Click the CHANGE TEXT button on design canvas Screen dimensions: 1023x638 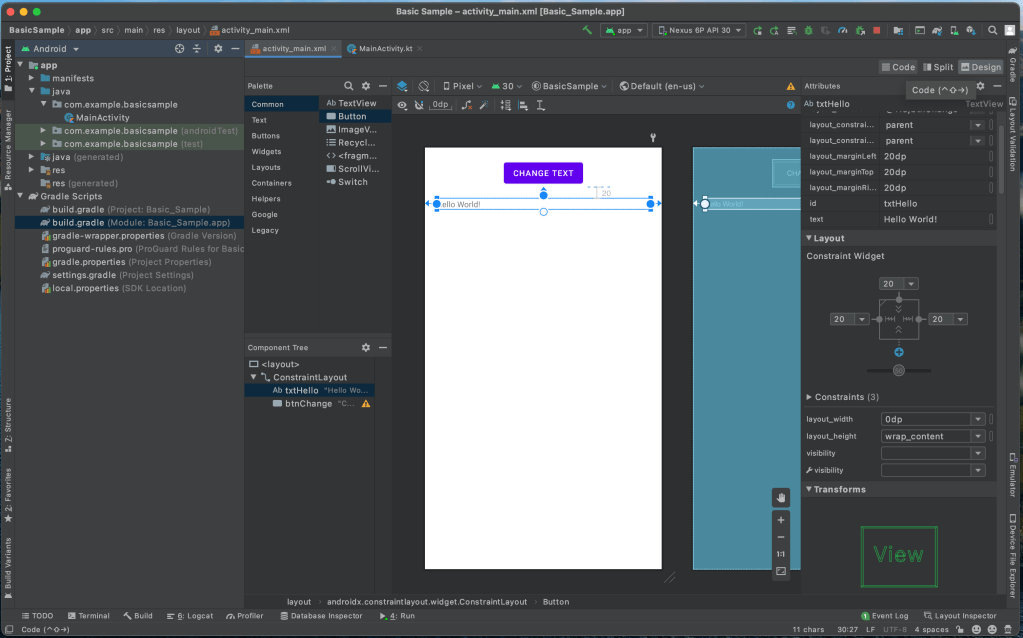543,173
